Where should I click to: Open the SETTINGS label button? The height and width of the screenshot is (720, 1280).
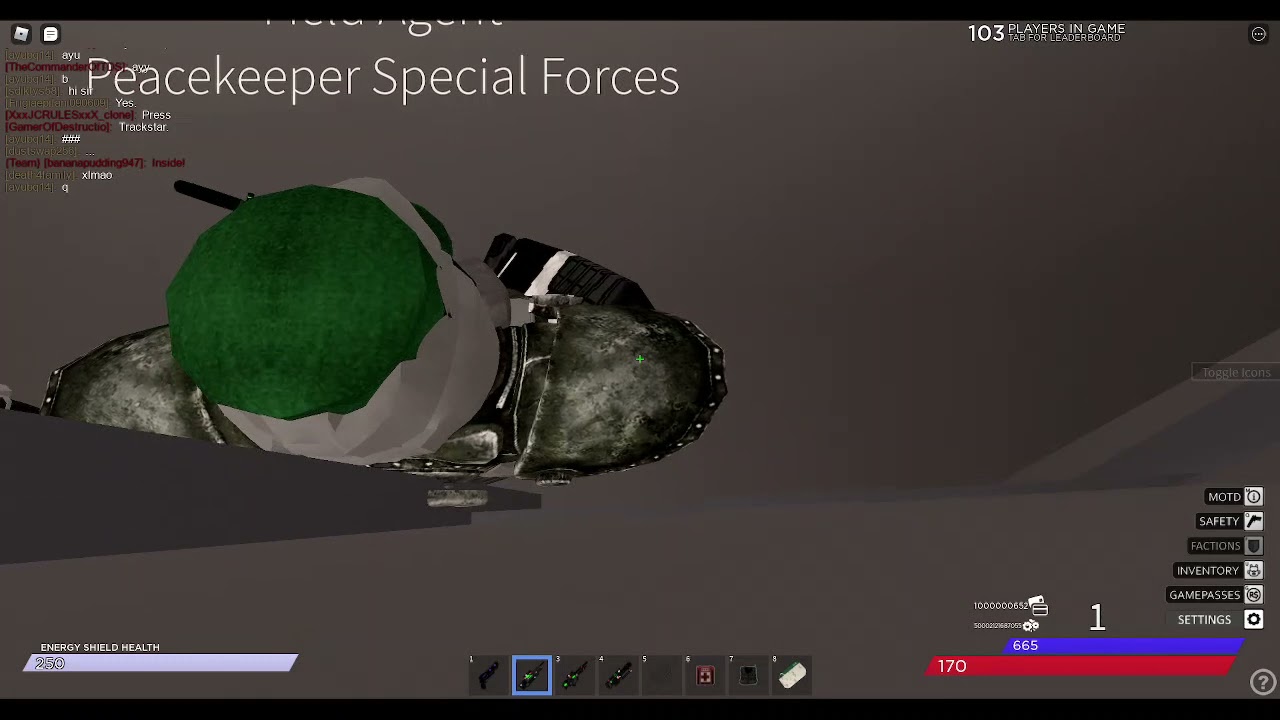tap(1204, 620)
